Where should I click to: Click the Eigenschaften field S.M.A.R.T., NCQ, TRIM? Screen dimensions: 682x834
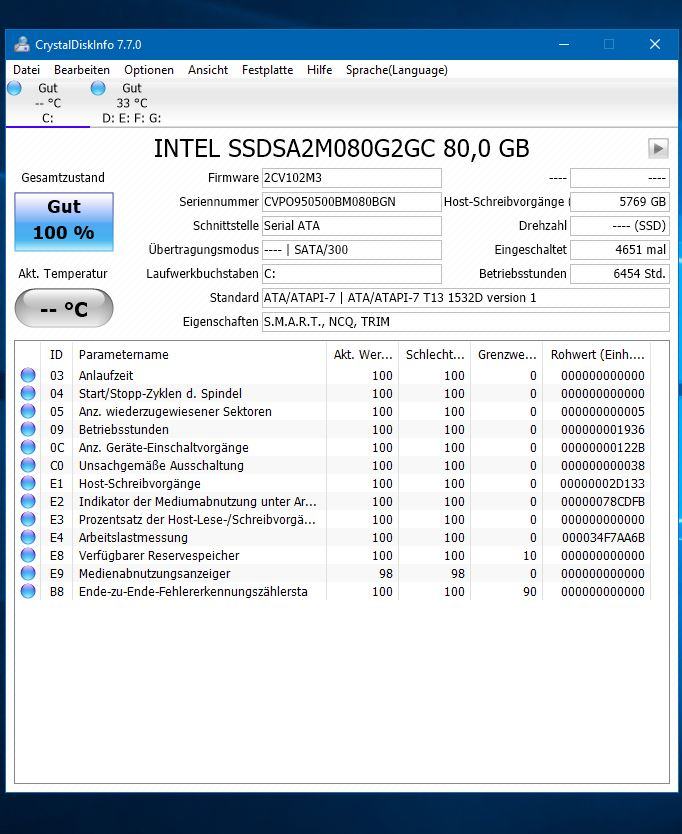click(465, 322)
